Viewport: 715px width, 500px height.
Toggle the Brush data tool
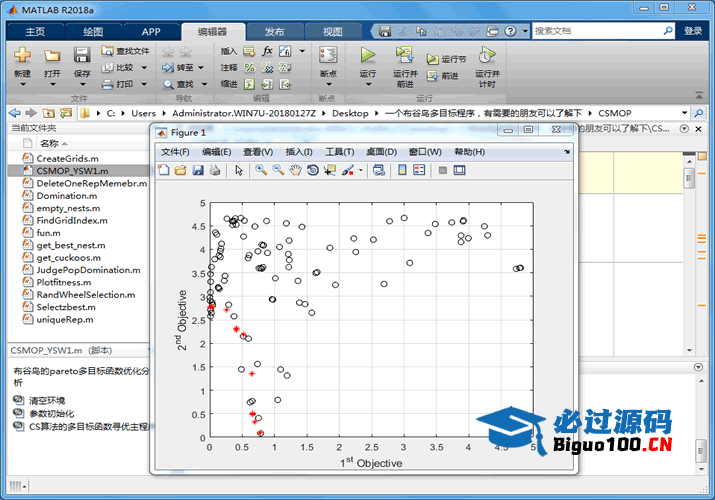(346, 171)
